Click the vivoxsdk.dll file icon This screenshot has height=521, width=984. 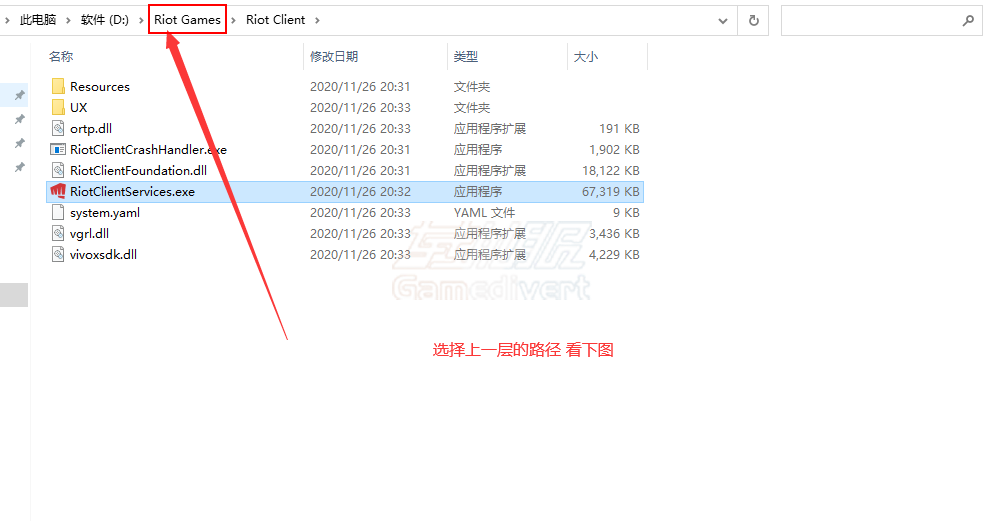[x=58, y=255]
